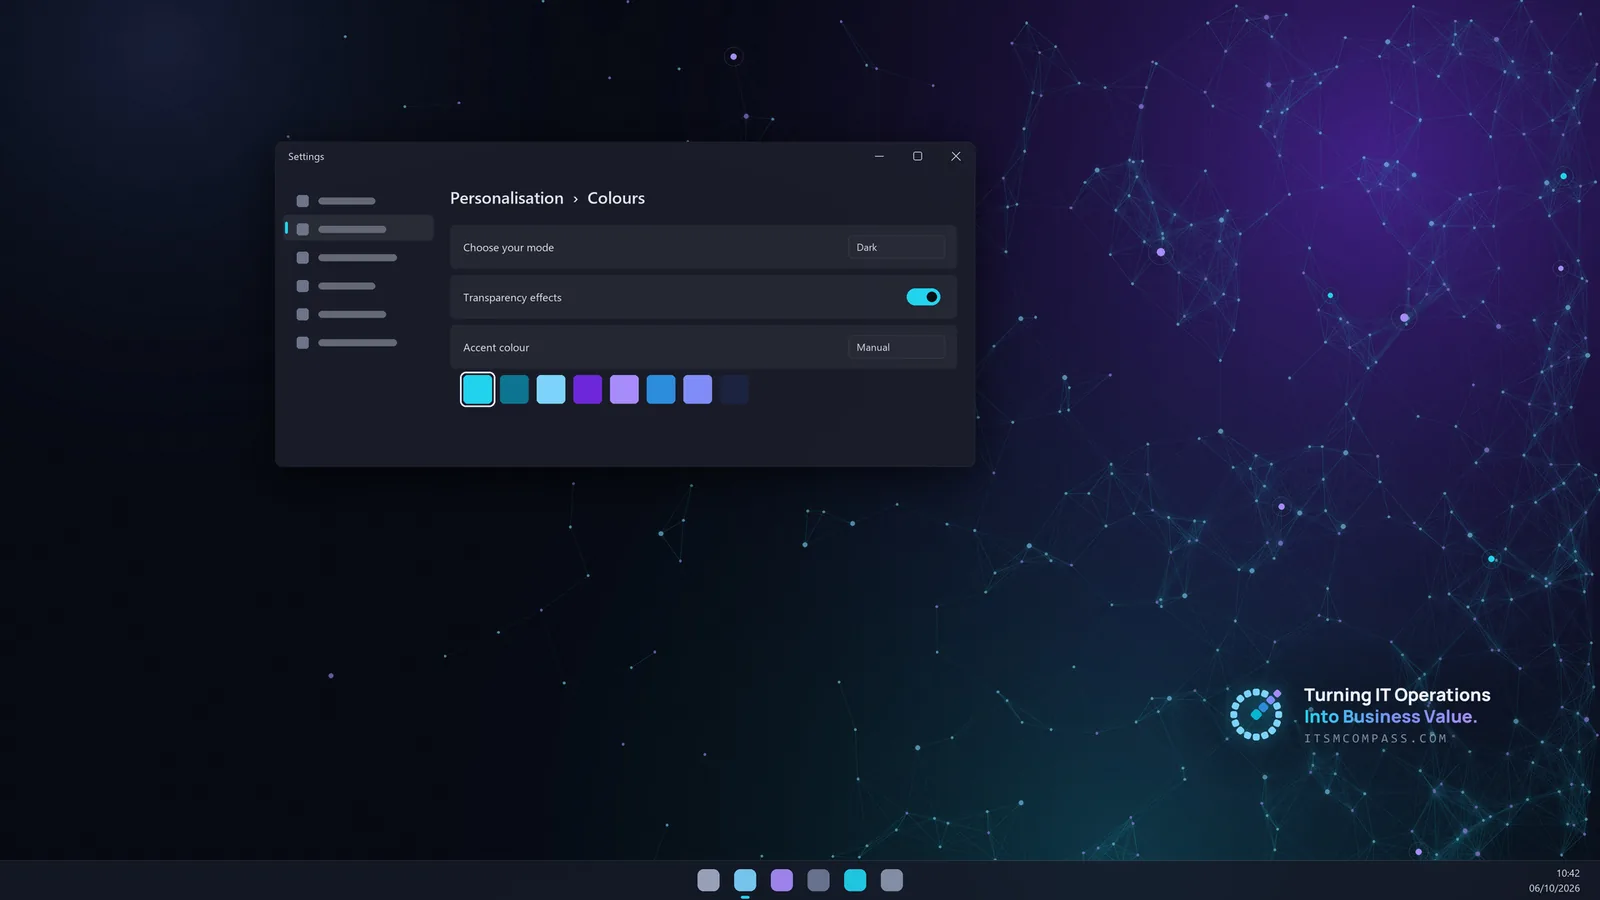The width and height of the screenshot is (1600, 900).
Task: Choose the dark navy accent swatch
Action: [x=734, y=389]
